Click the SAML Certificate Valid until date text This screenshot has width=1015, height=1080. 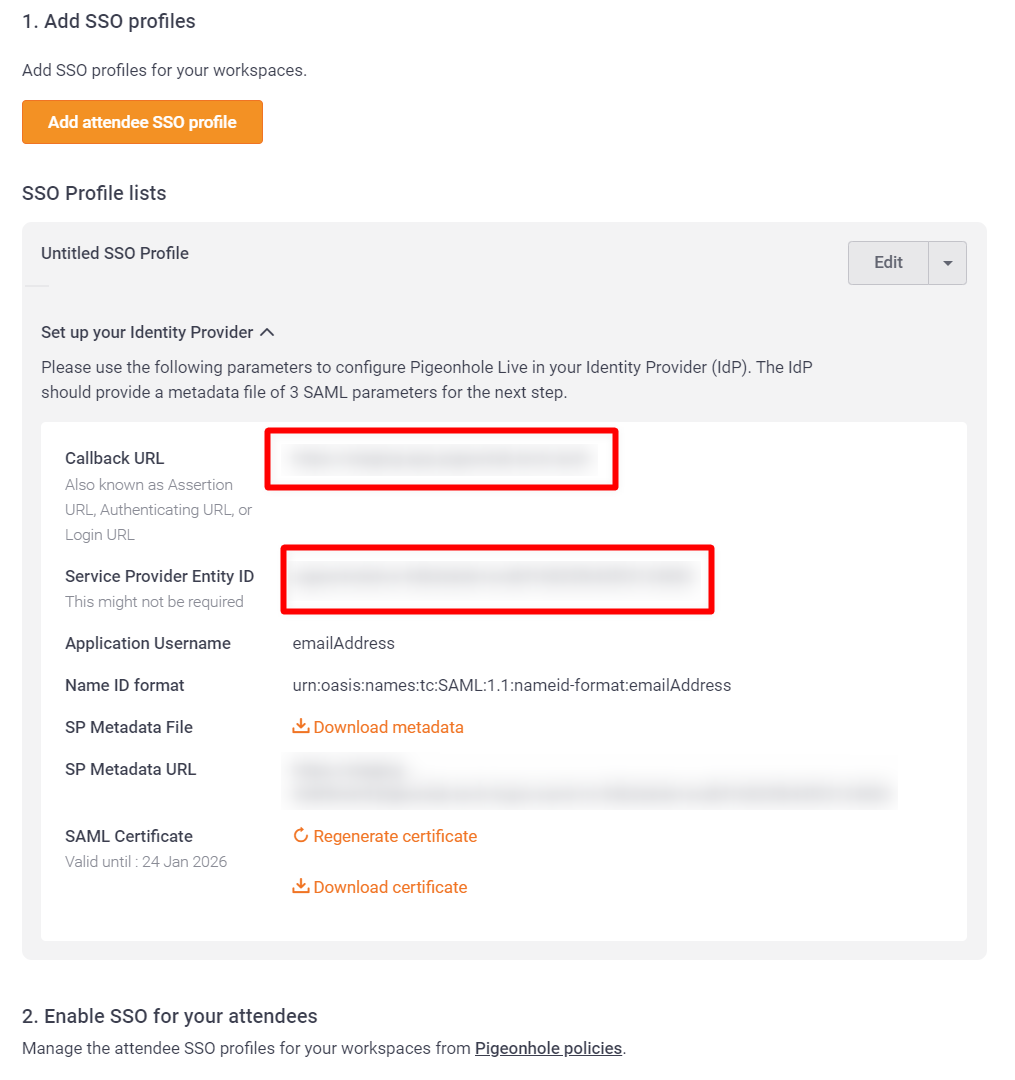tap(146, 861)
